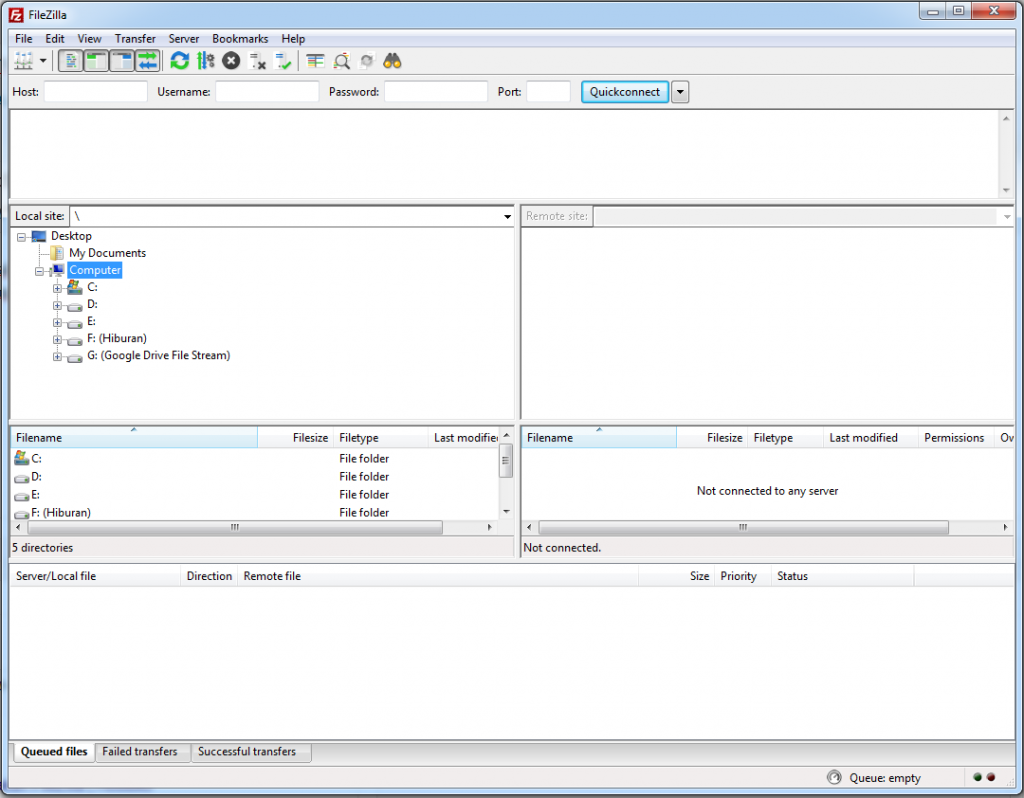Expand the C: drive tree node
The height and width of the screenshot is (798, 1024).
pos(57,288)
